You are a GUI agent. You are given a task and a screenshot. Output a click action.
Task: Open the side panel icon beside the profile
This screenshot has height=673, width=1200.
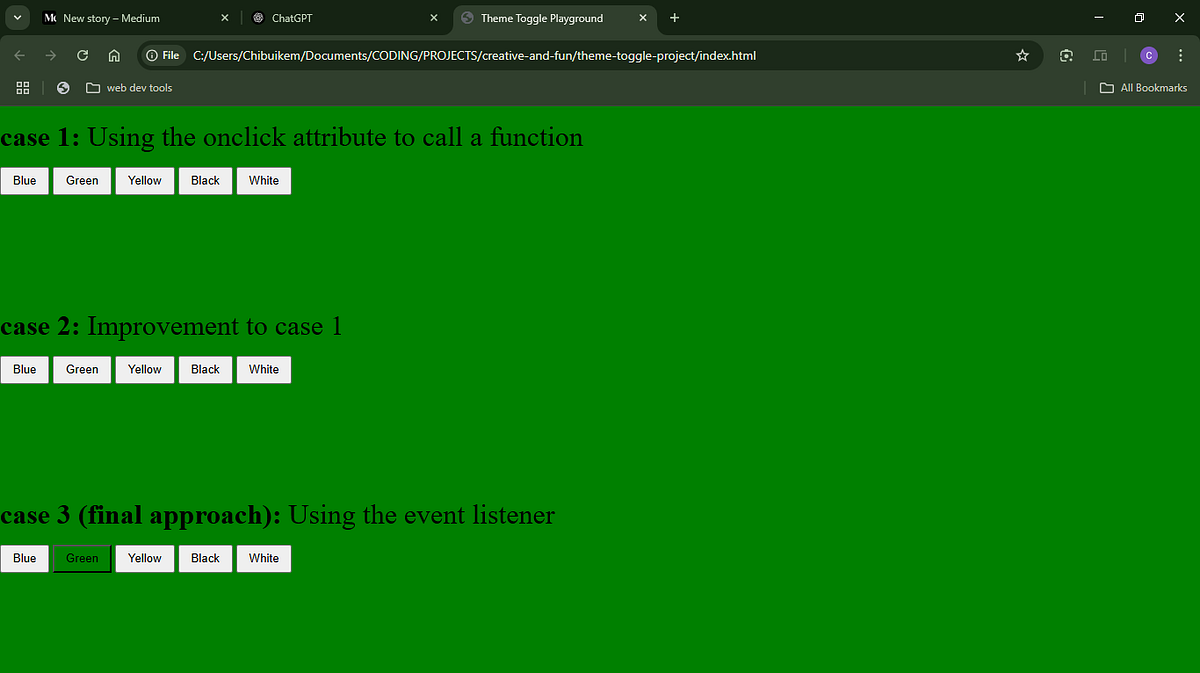point(1100,55)
